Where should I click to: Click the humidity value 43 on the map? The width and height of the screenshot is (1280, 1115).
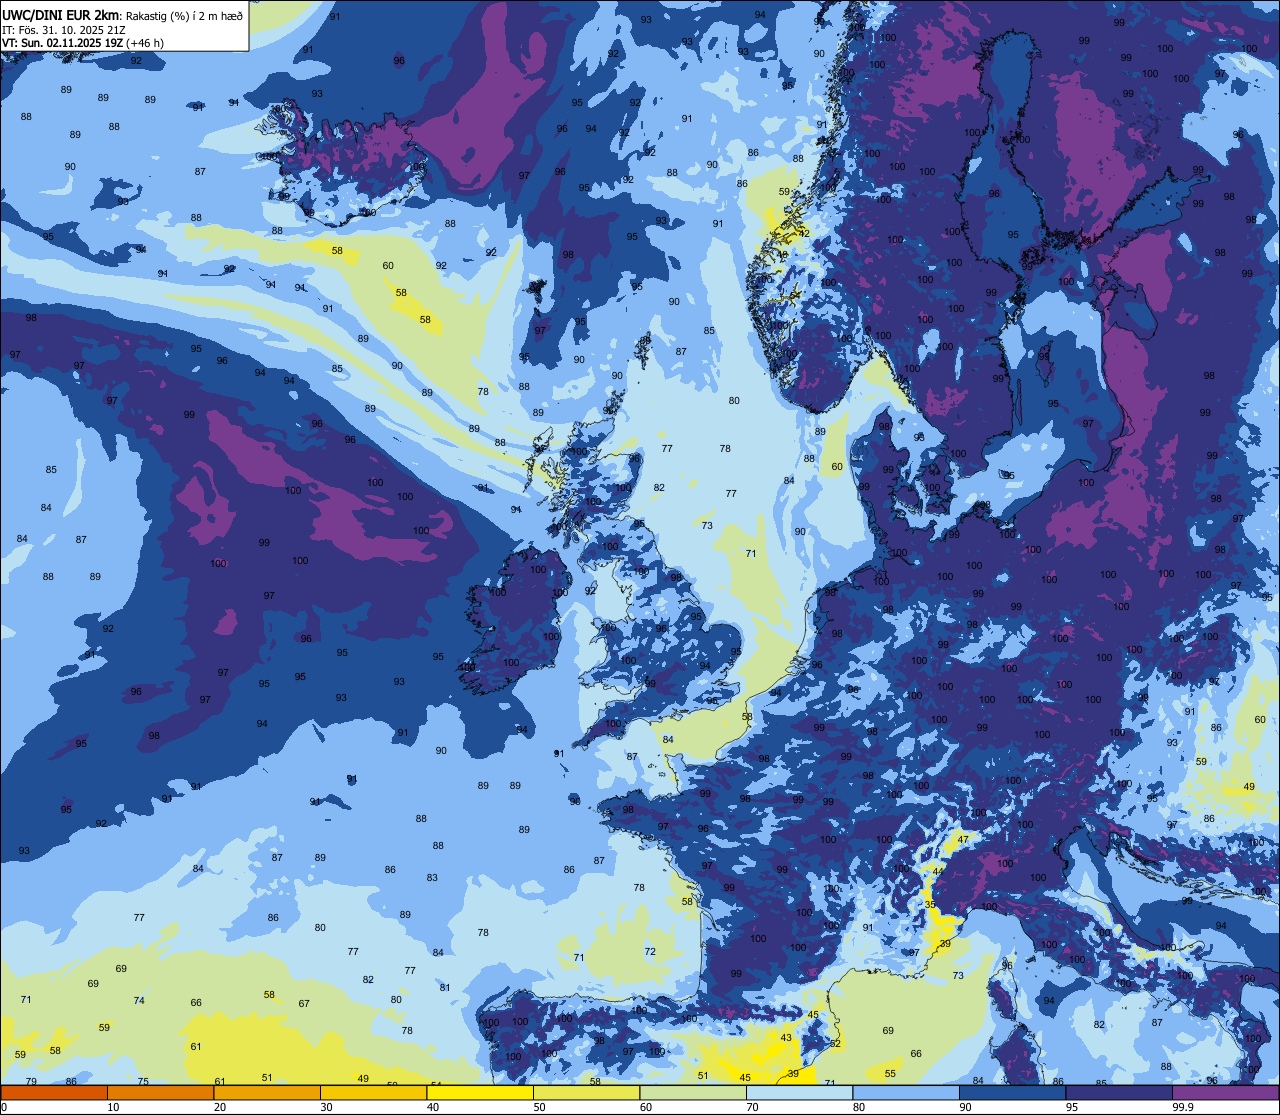click(x=786, y=1037)
